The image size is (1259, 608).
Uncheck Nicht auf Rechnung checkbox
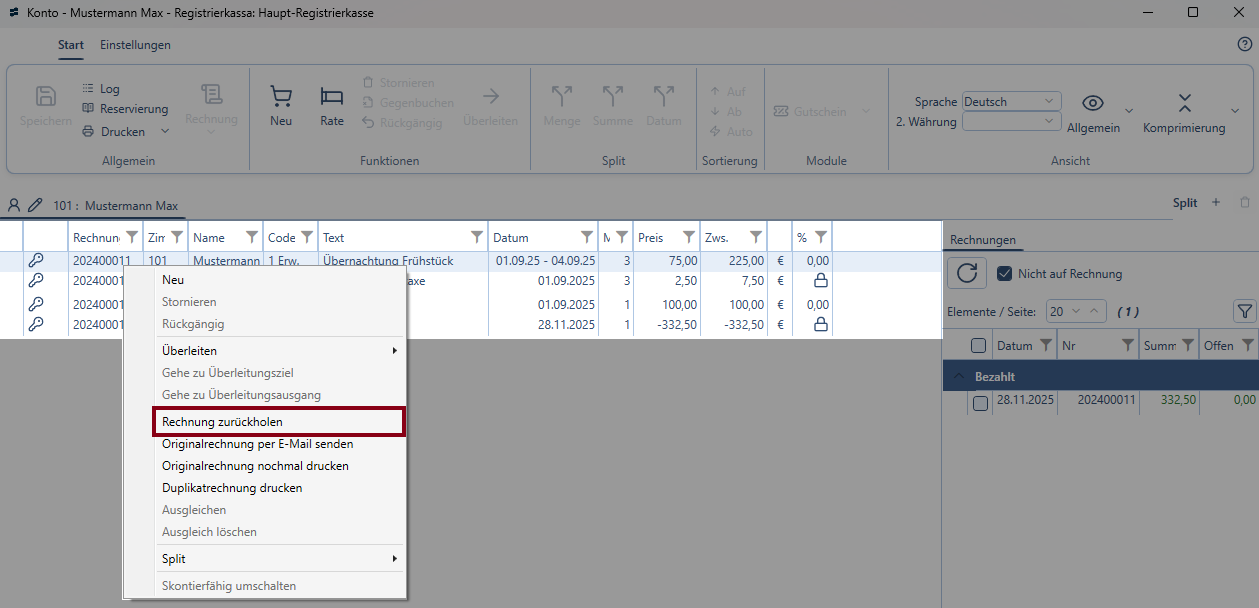(x=1005, y=274)
